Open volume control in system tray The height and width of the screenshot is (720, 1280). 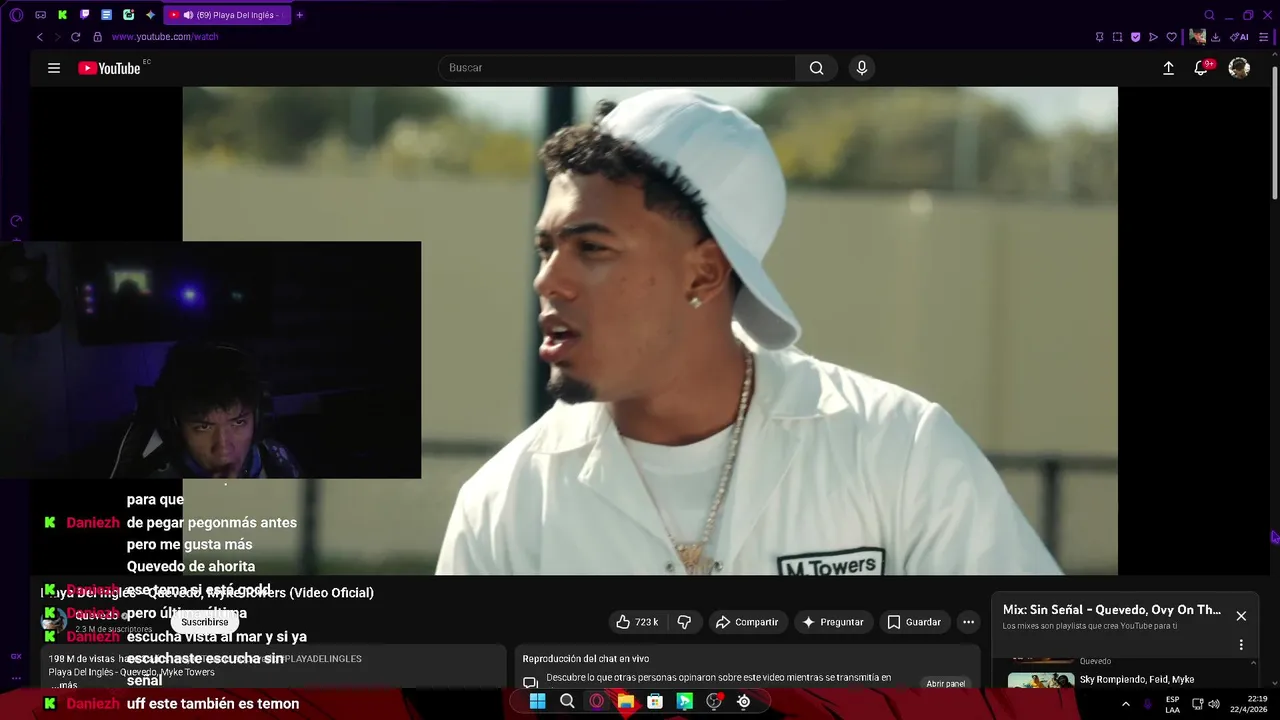[x=1214, y=704]
